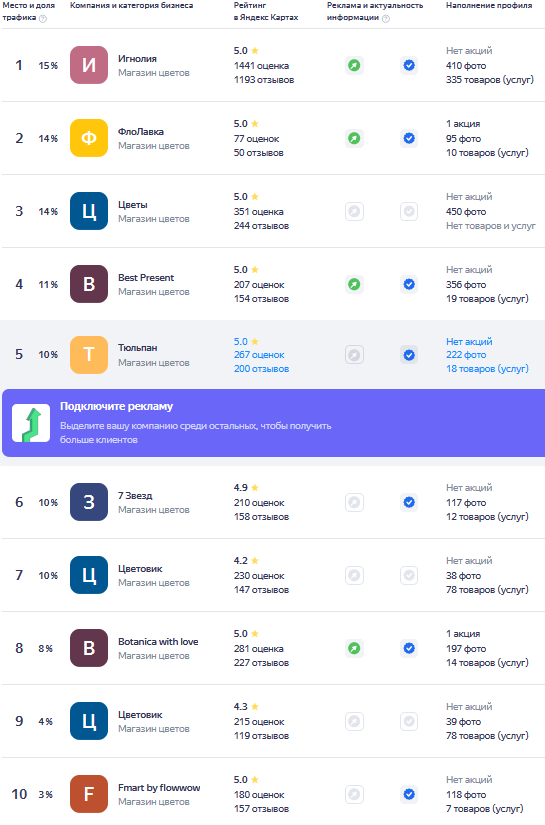Screen dimensions: 545x825
Task: Click the blue verified badge for 7 Звезд
Action: point(409,502)
